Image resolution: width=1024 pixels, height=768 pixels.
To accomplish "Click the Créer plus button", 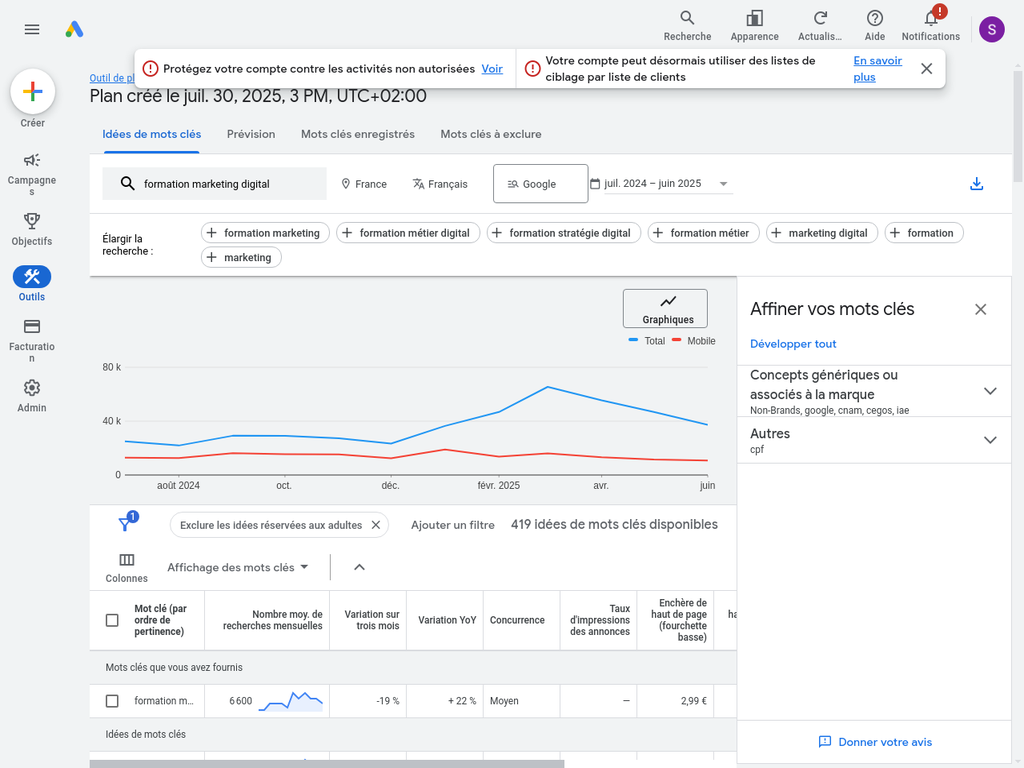I will [x=33, y=91].
